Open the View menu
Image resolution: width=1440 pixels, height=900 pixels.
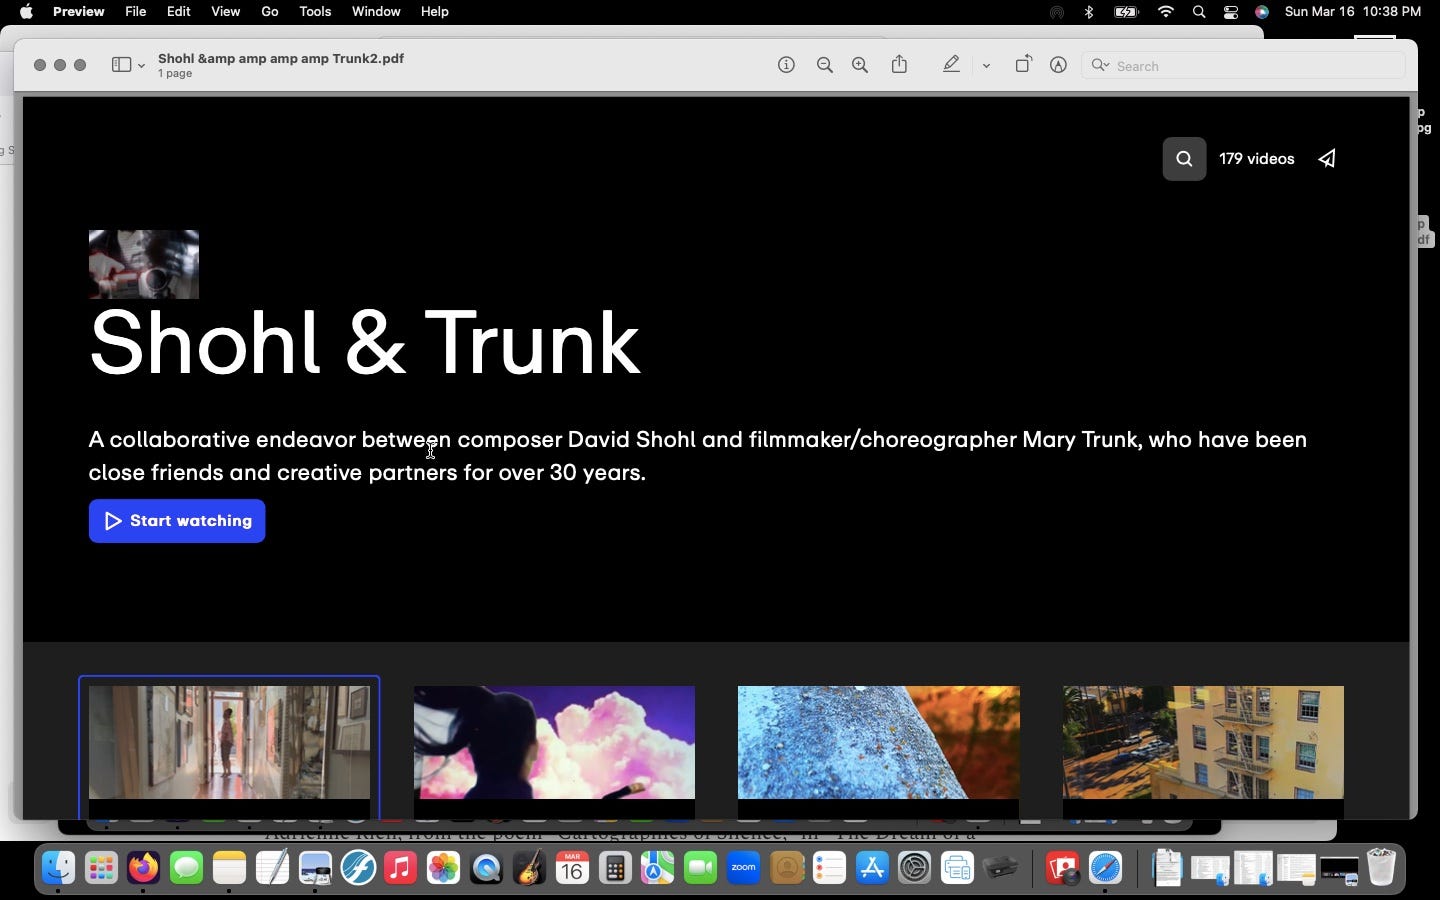(225, 12)
